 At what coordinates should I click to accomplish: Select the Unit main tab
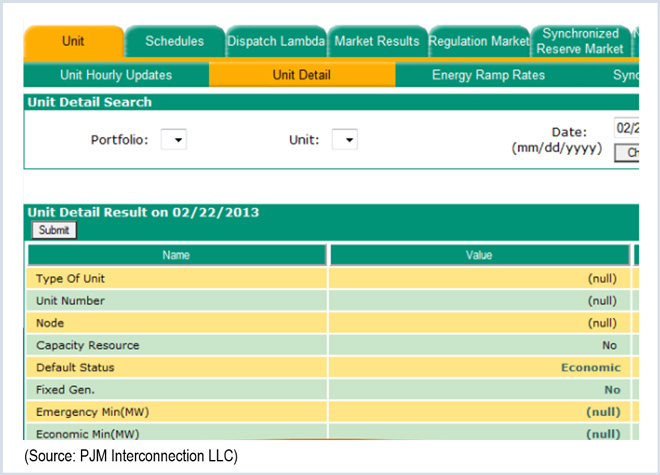tap(73, 42)
